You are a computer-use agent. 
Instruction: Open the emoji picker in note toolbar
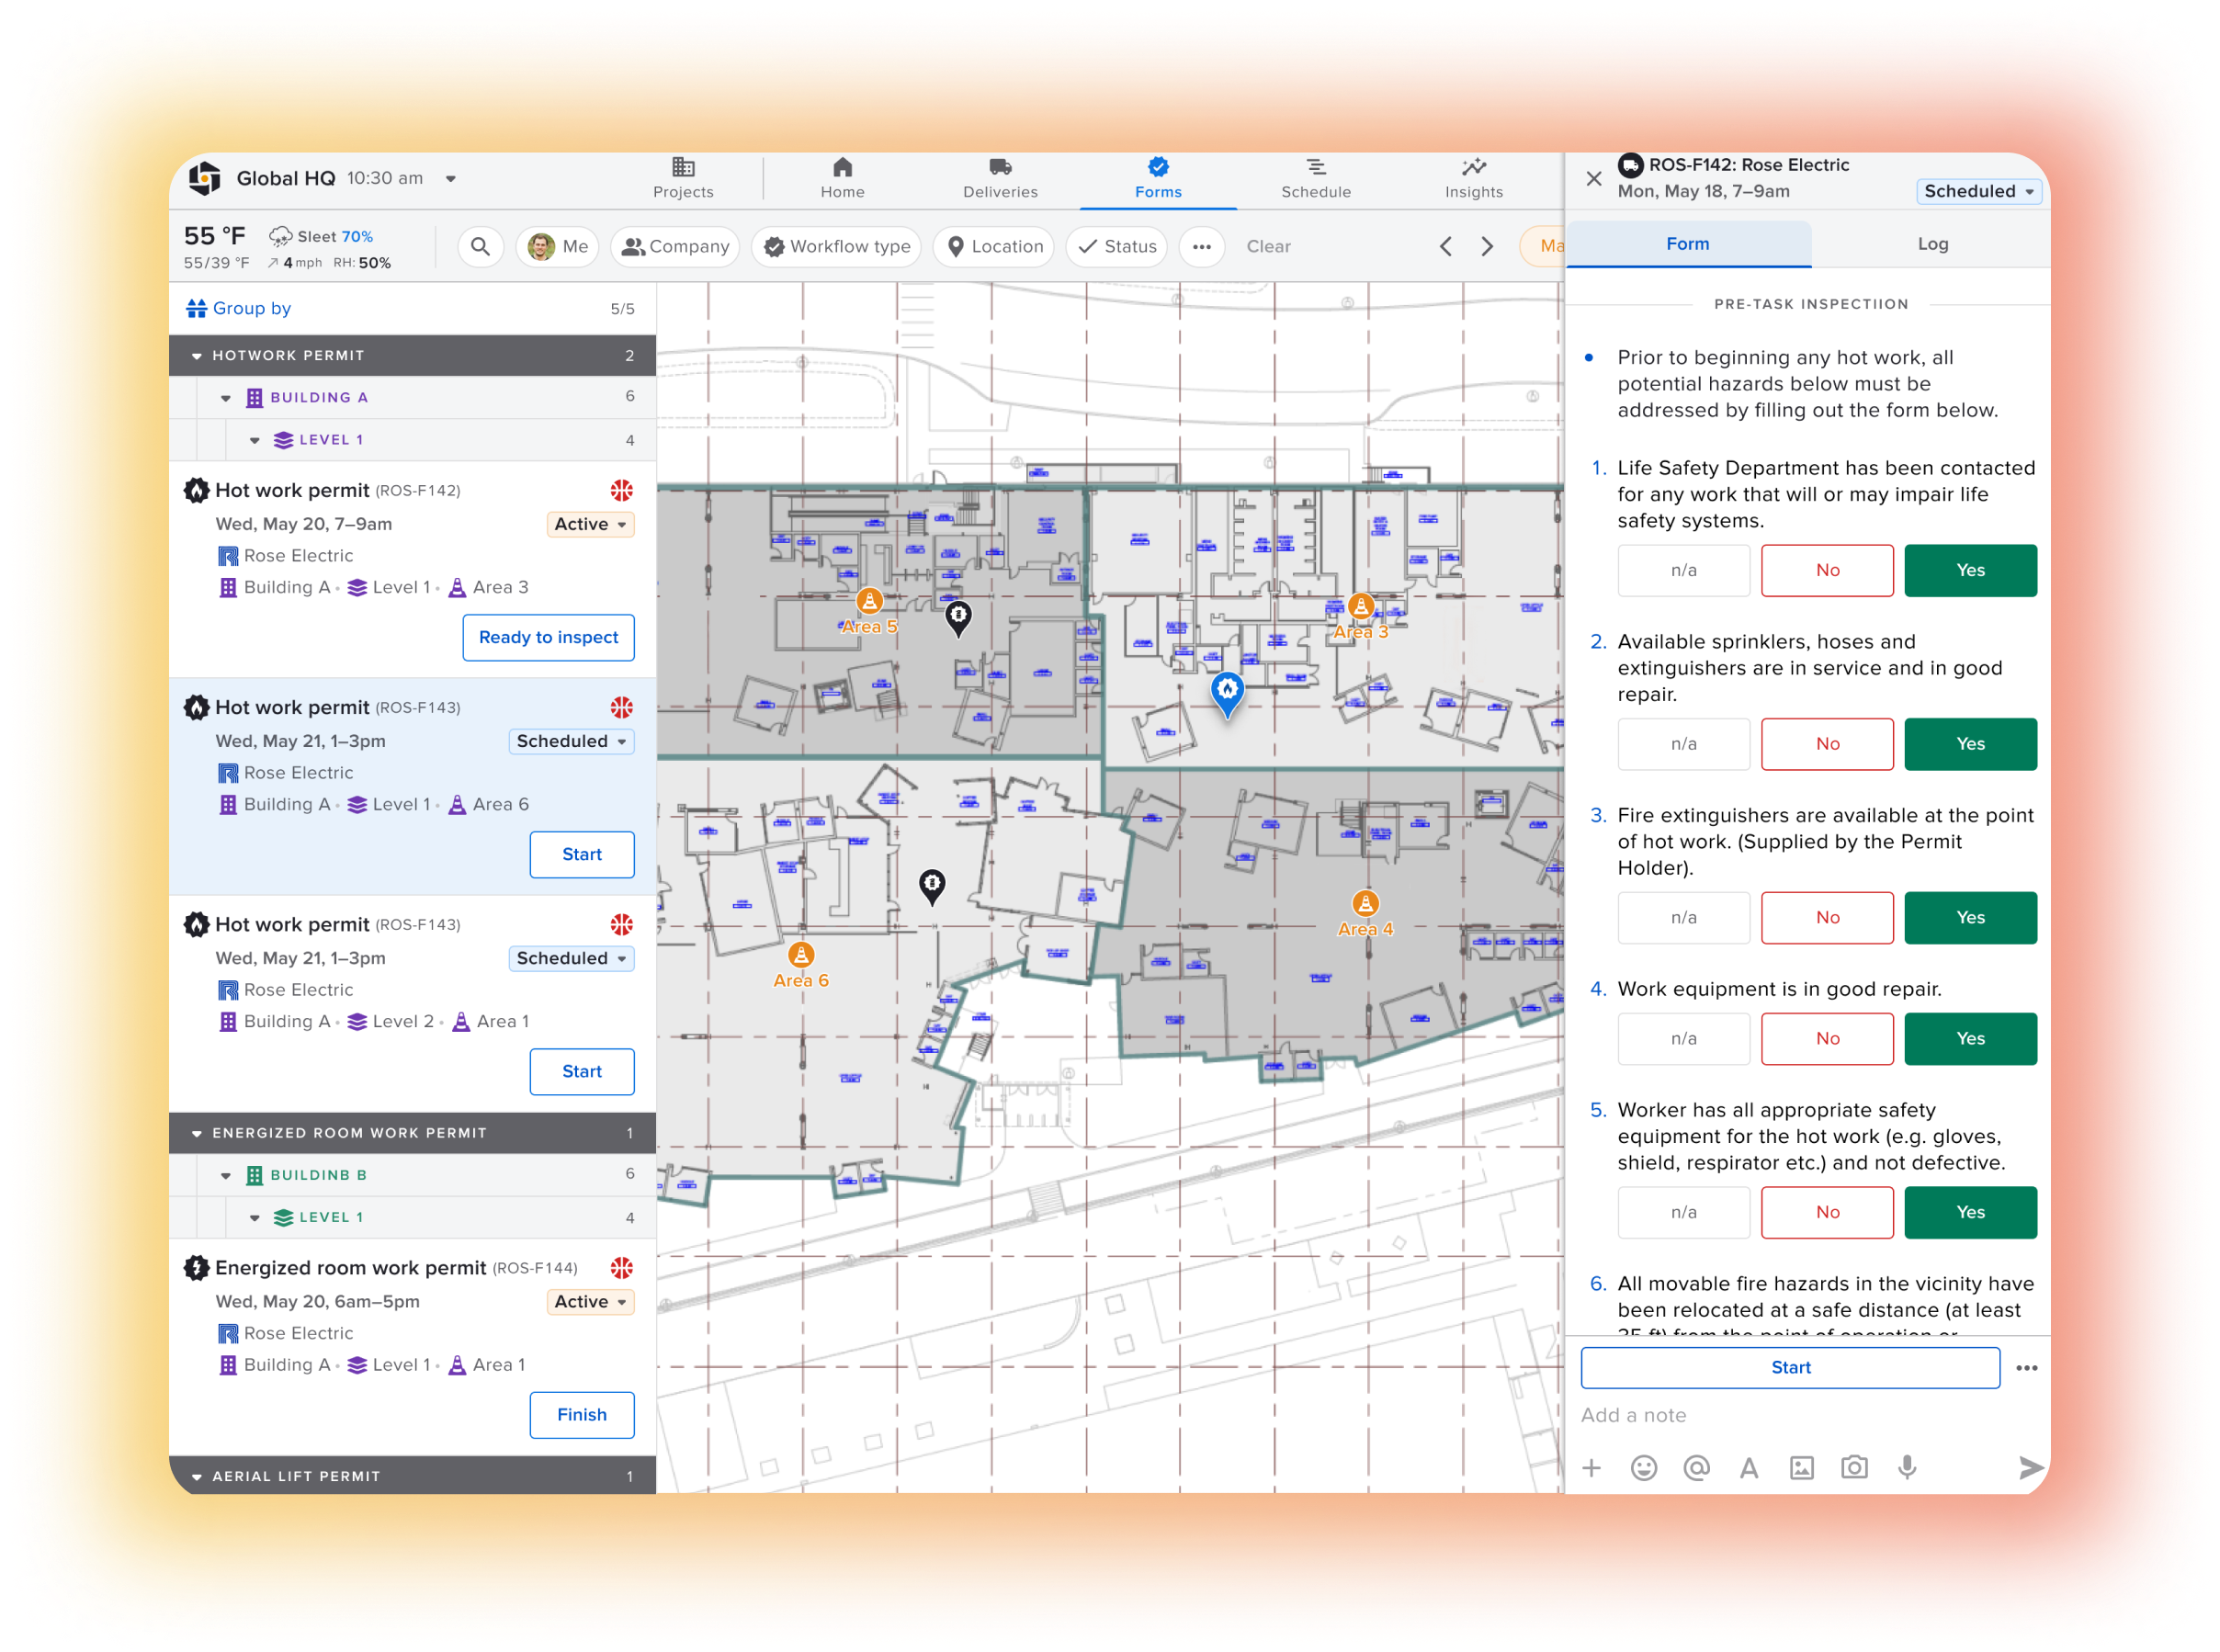(1643, 1467)
